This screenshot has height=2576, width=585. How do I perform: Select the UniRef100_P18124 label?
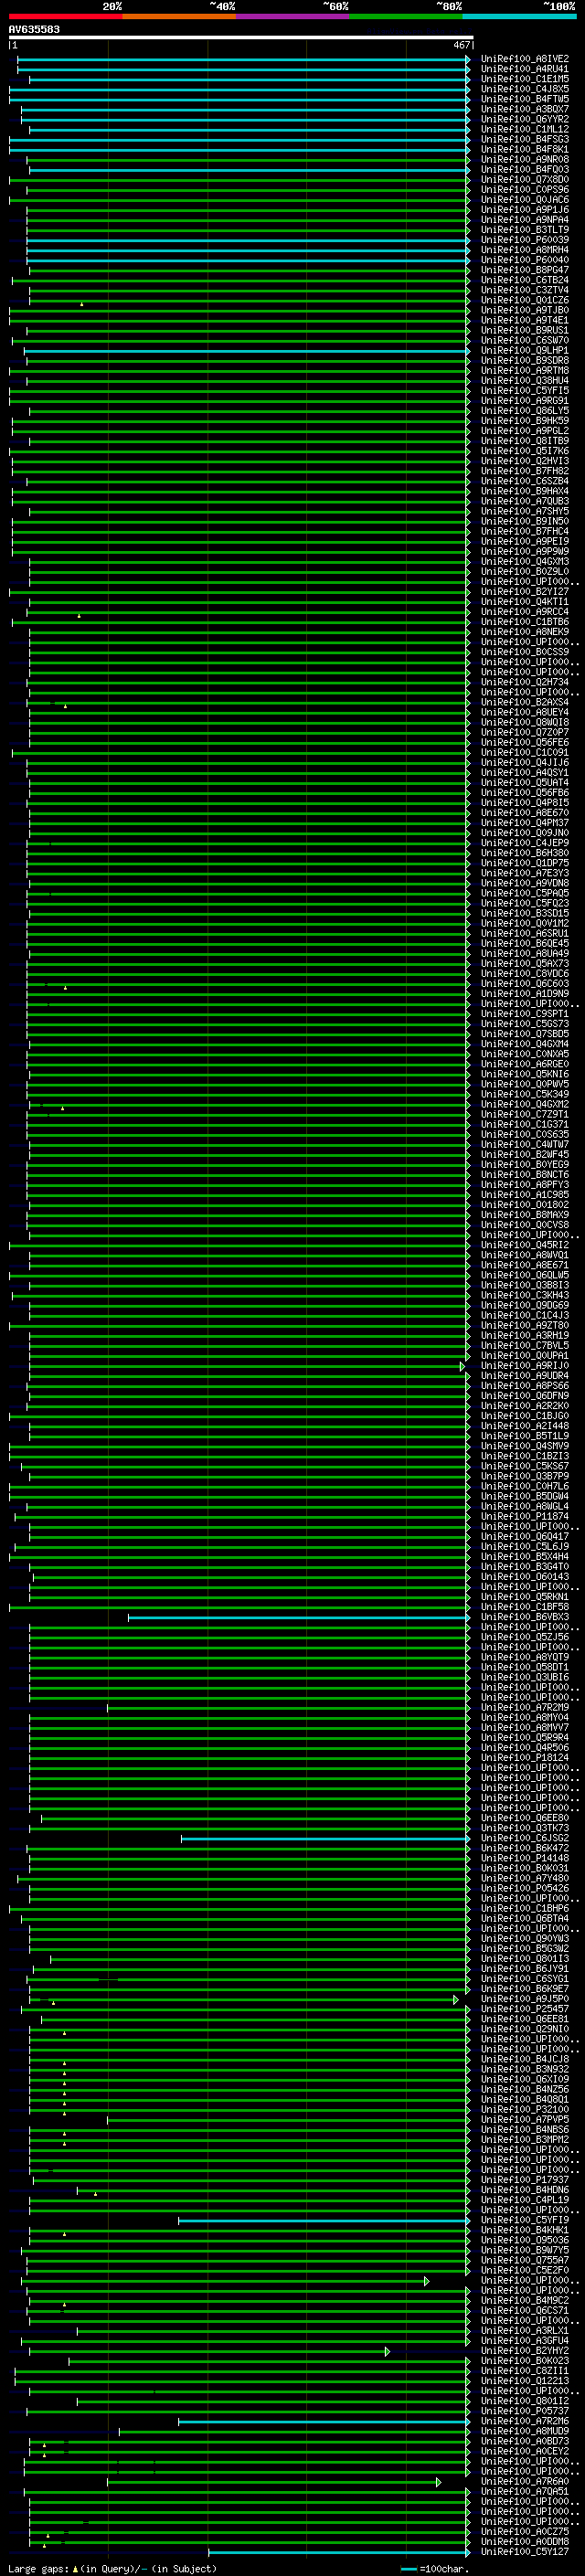pyautogui.click(x=525, y=1758)
